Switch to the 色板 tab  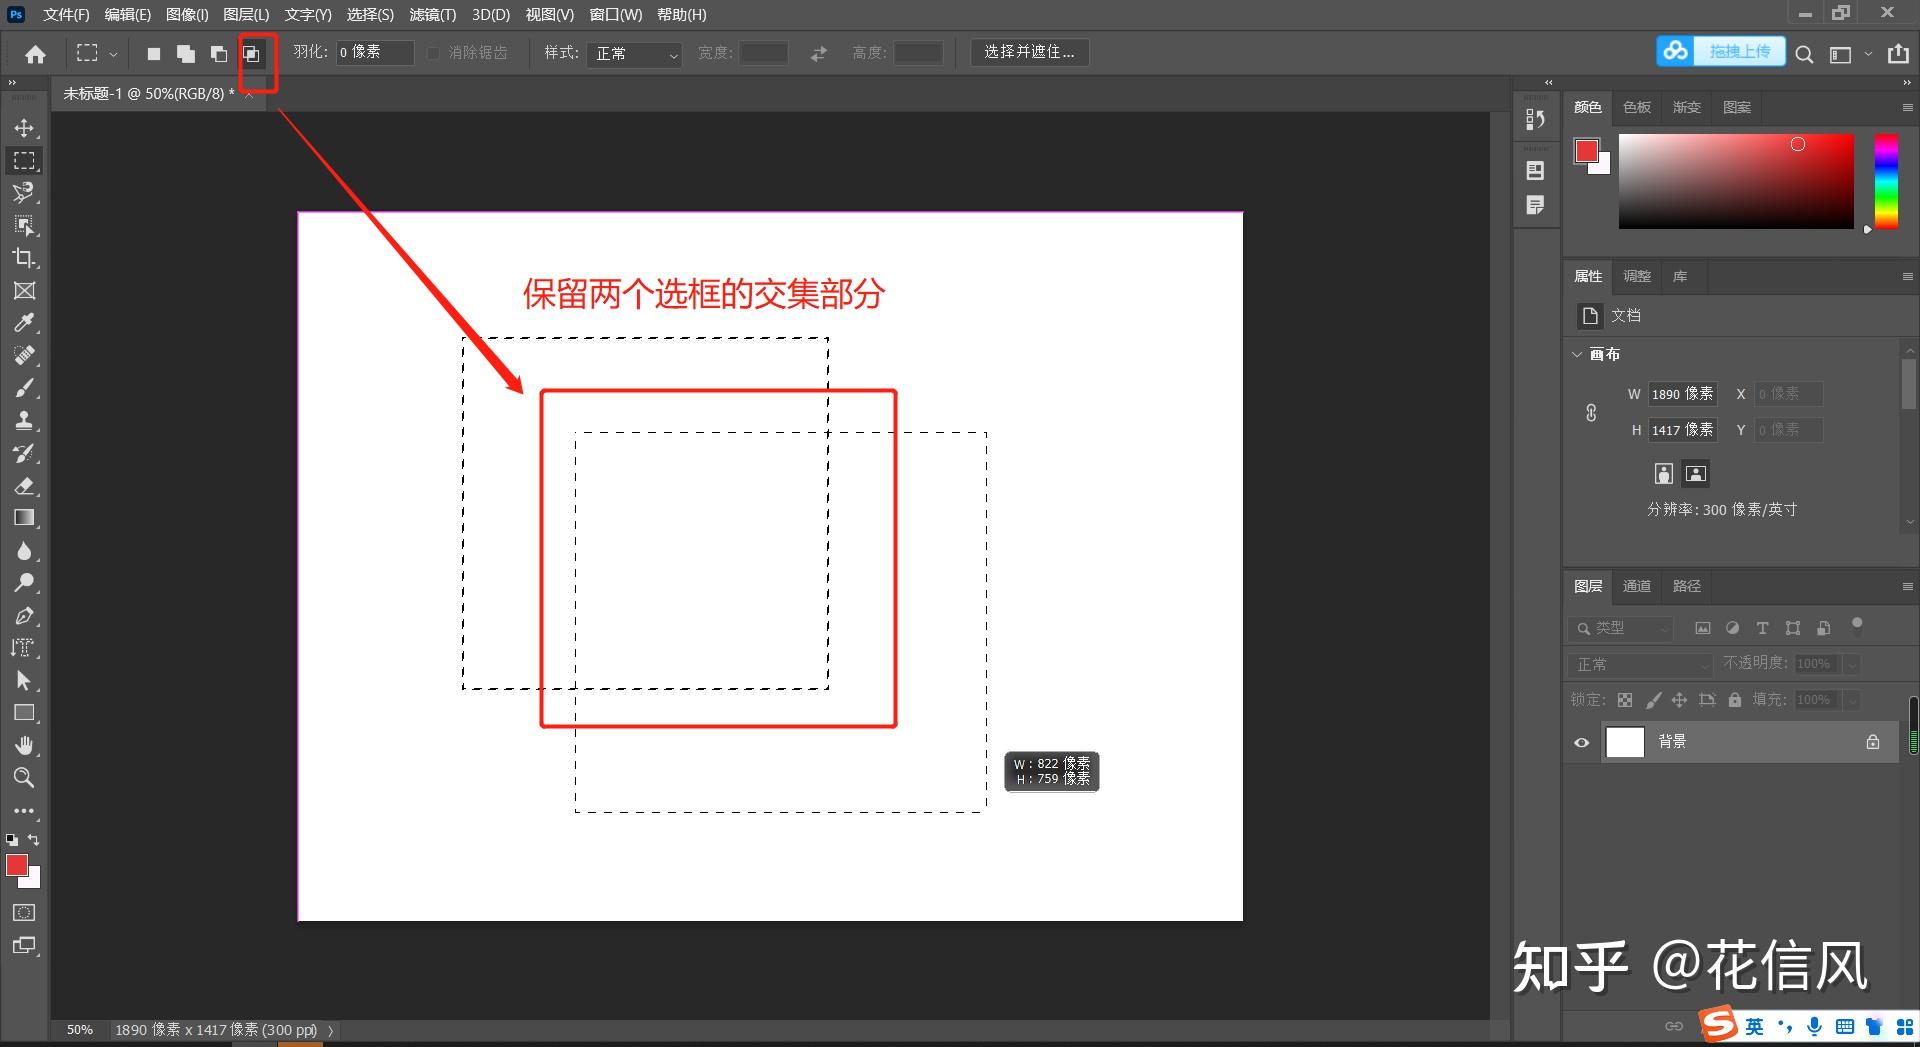pyautogui.click(x=1637, y=107)
